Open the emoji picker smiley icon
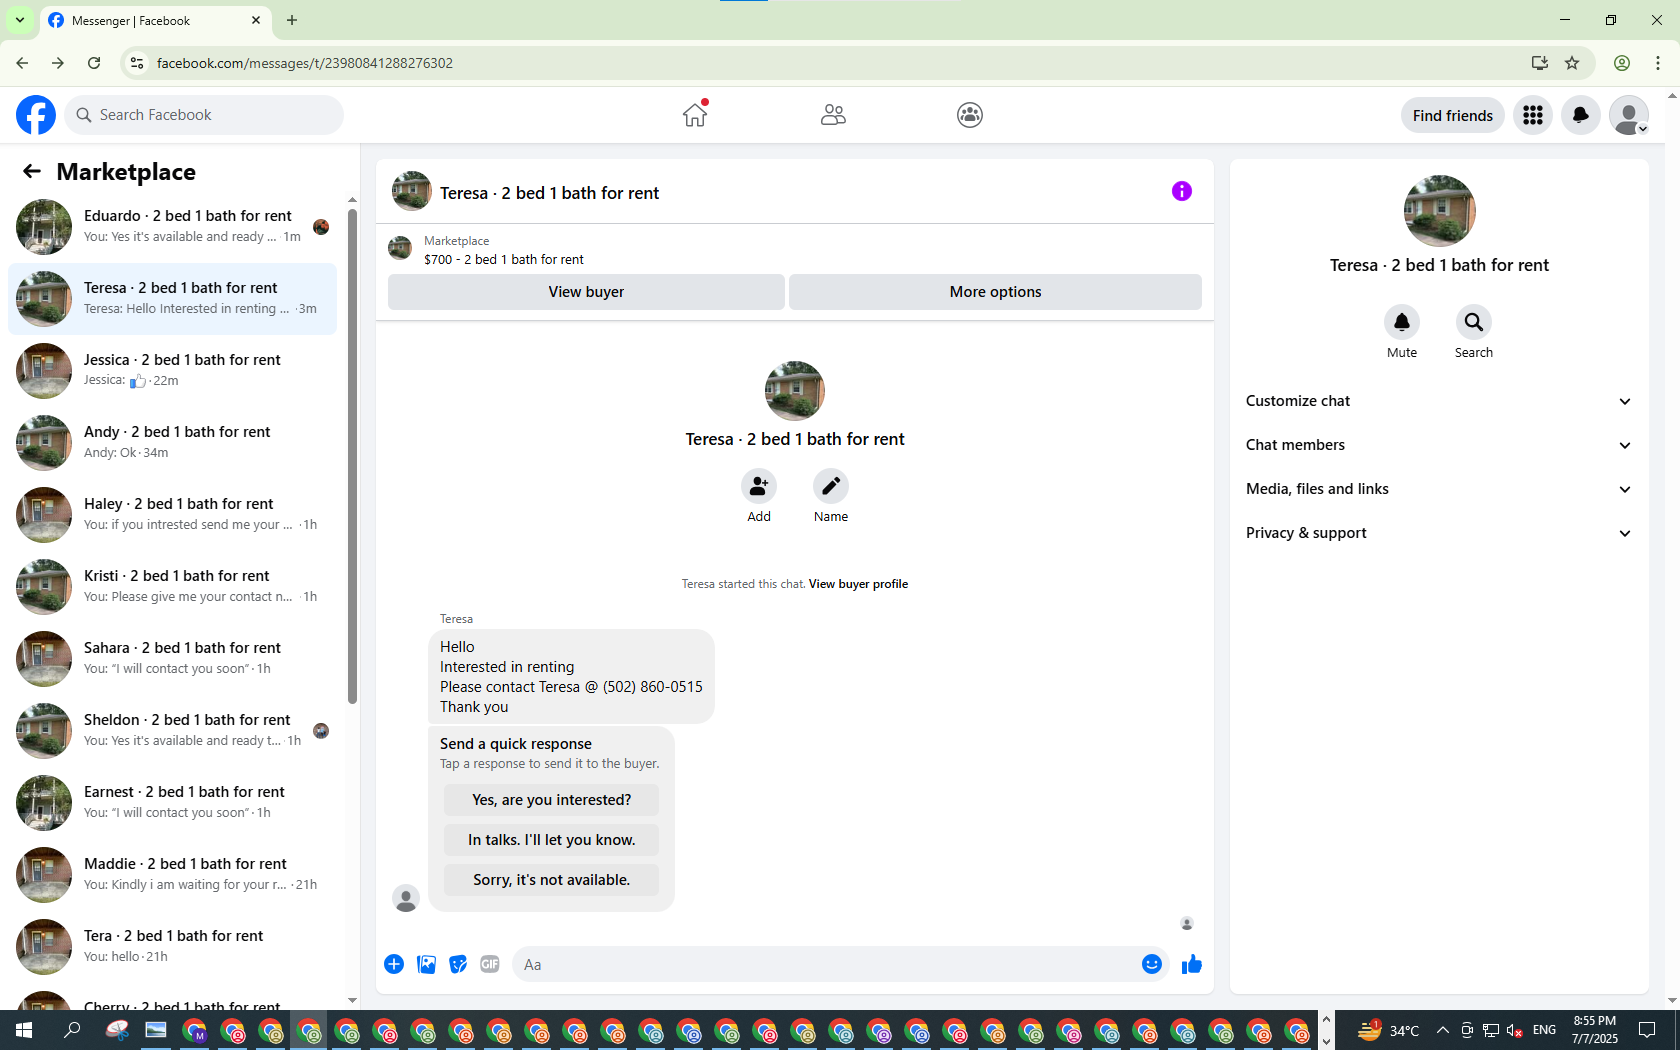The height and width of the screenshot is (1050, 1680). click(x=1152, y=964)
